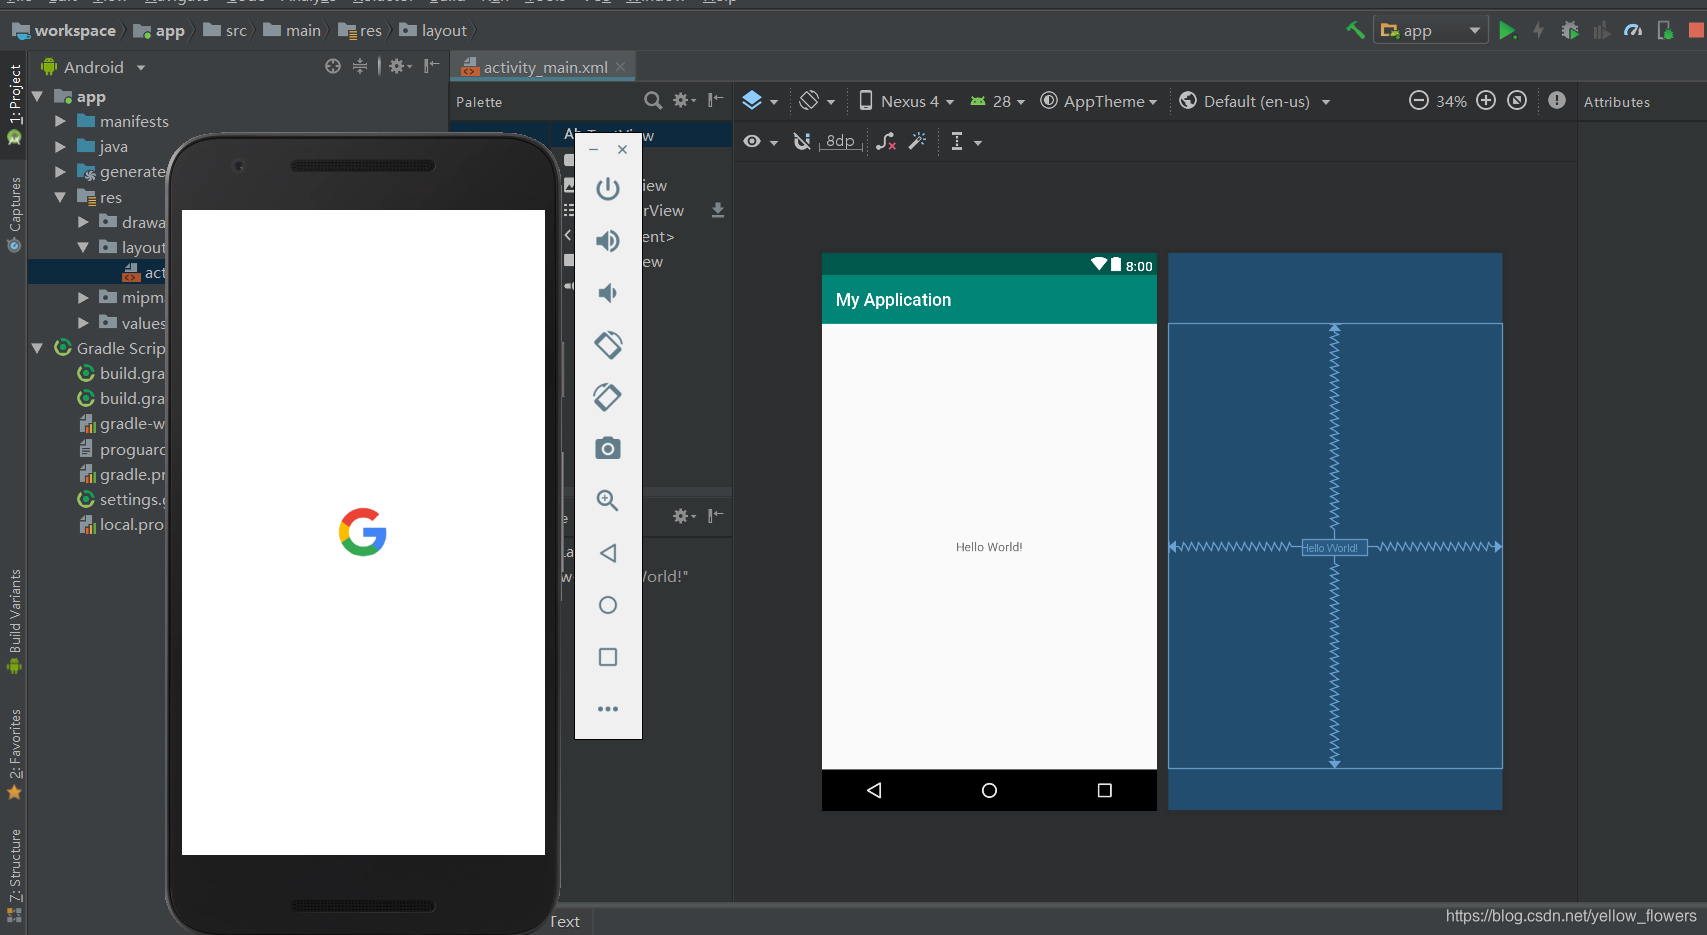Hide the Palette panel
1707x935 pixels.
pyautogui.click(x=716, y=100)
